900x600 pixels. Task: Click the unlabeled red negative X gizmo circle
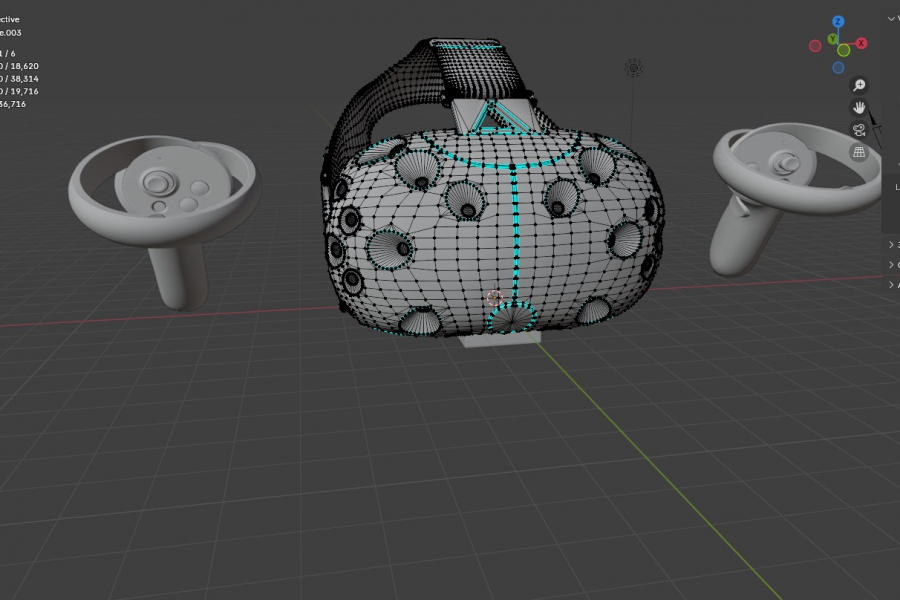click(815, 46)
